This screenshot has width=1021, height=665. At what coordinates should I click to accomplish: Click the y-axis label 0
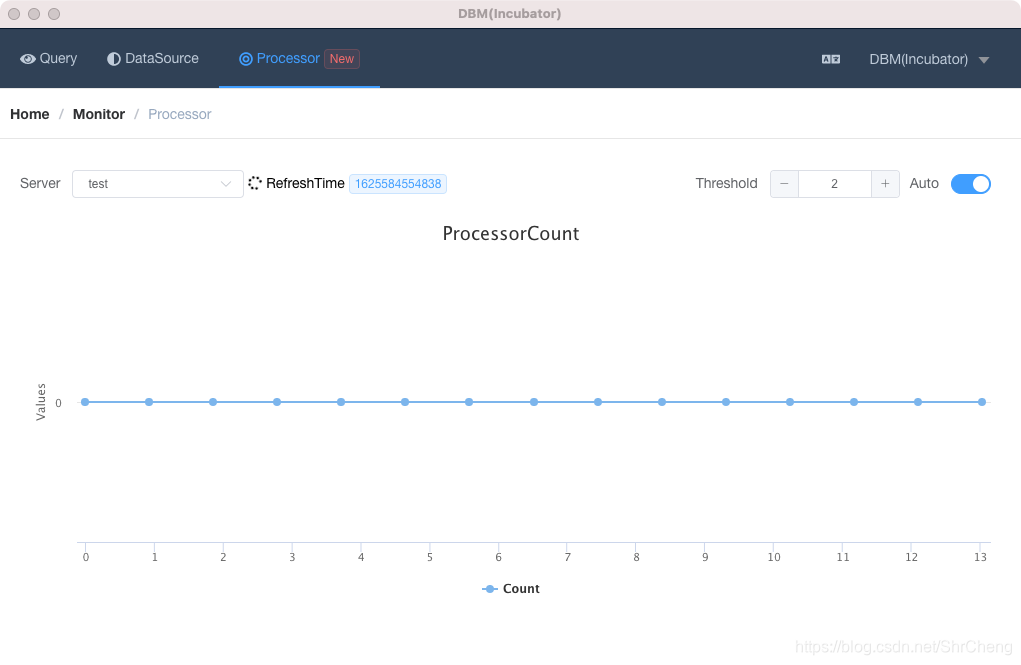coord(58,403)
